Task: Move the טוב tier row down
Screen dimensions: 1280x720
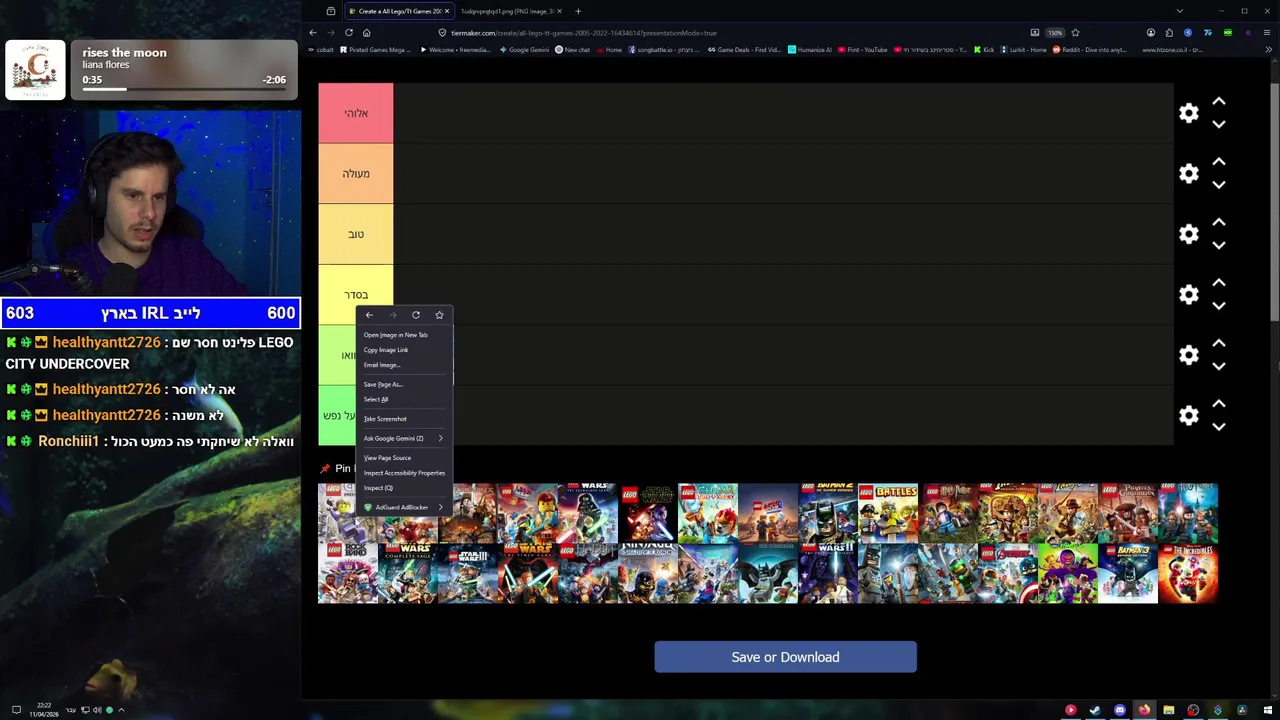Action: click(1219, 246)
